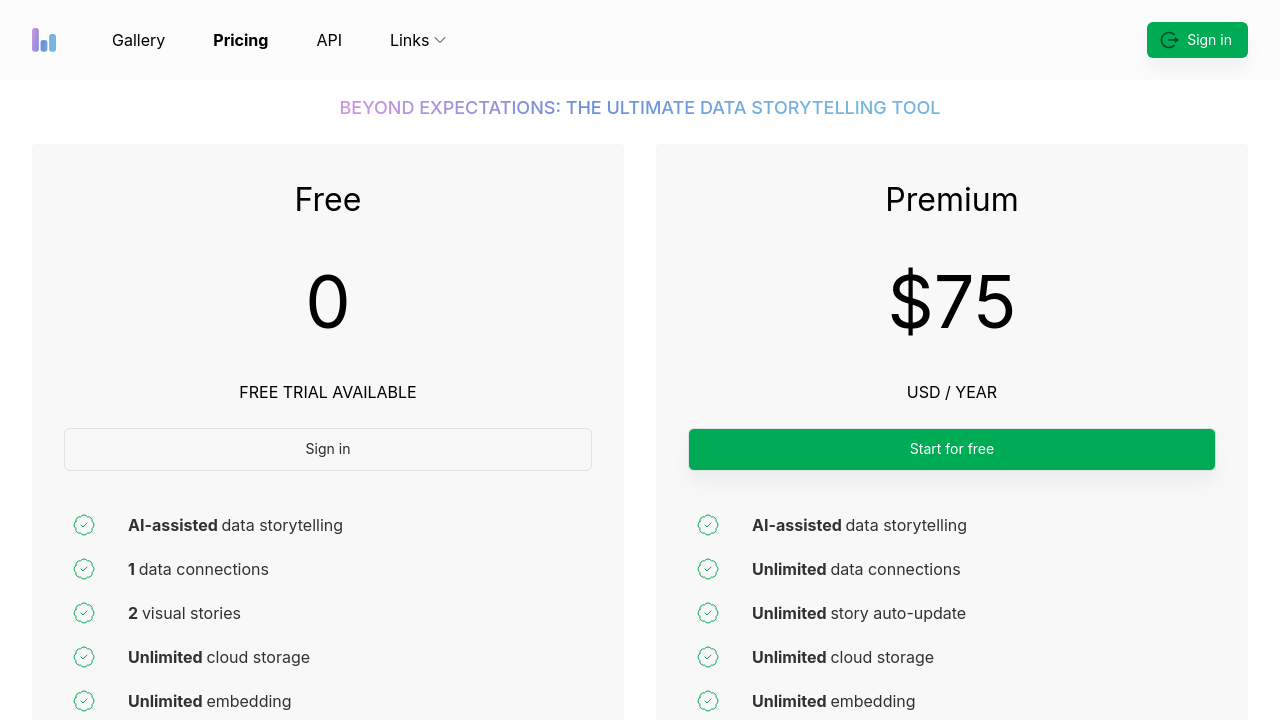Click the Start for free button
Screen dimensions: 1280x720
tap(951, 449)
